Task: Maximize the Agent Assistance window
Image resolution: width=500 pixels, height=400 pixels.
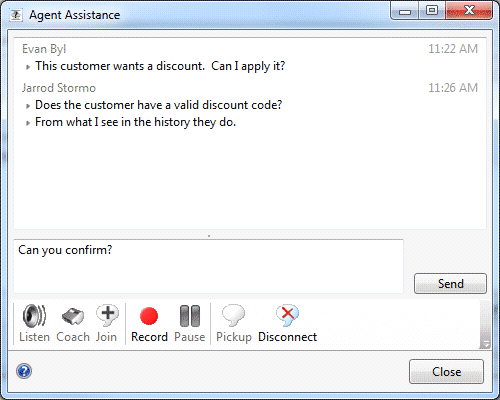Action: pyautogui.click(x=432, y=11)
